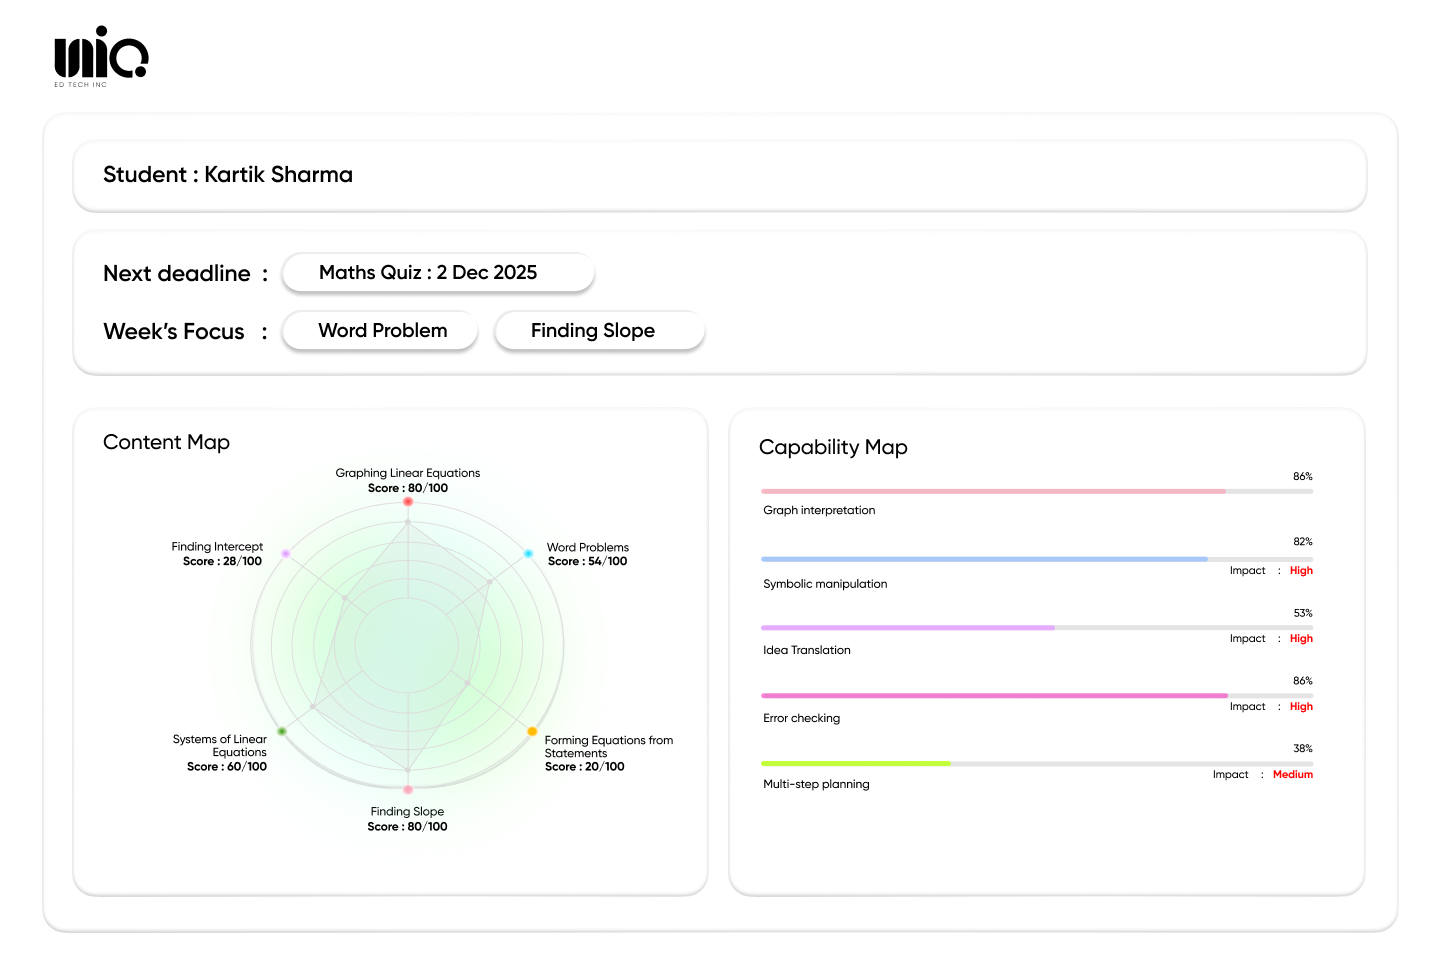Select the Word Problem focus chip
The height and width of the screenshot is (965, 1440).
(x=381, y=331)
